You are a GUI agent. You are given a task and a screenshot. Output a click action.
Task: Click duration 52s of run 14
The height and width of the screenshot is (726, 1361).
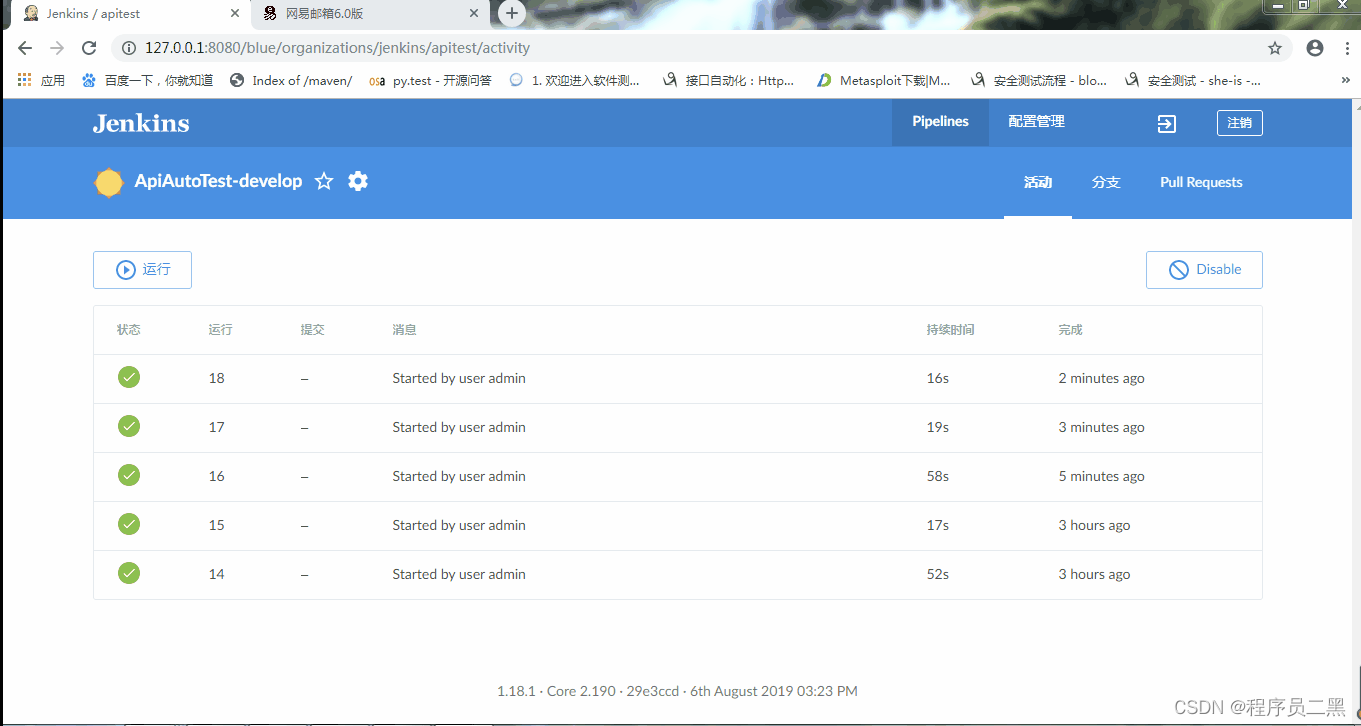tap(938, 575)
